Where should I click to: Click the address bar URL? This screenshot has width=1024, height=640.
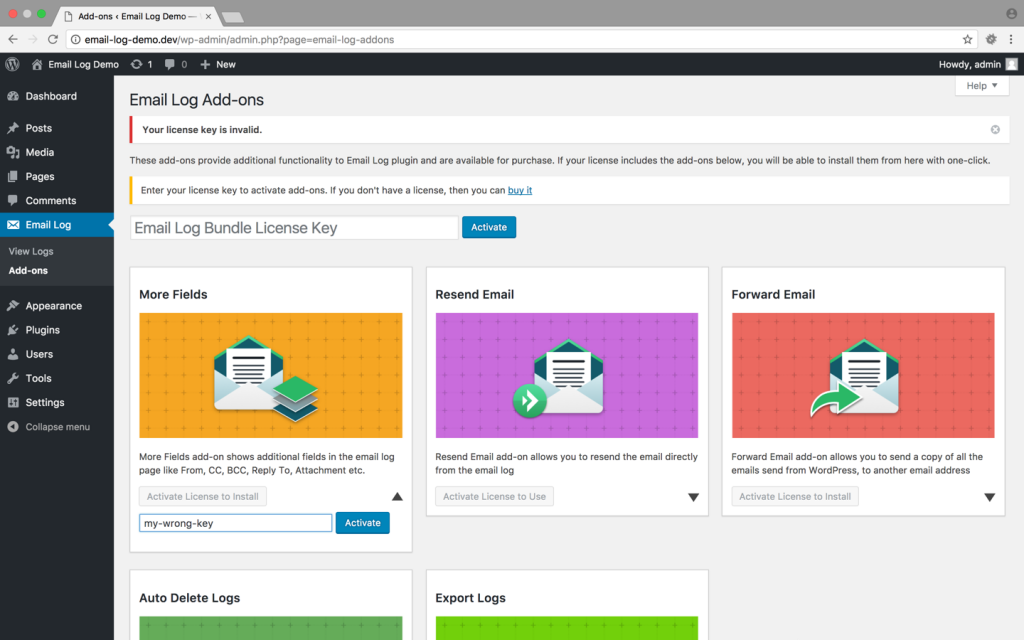click(x=239, y=39)
